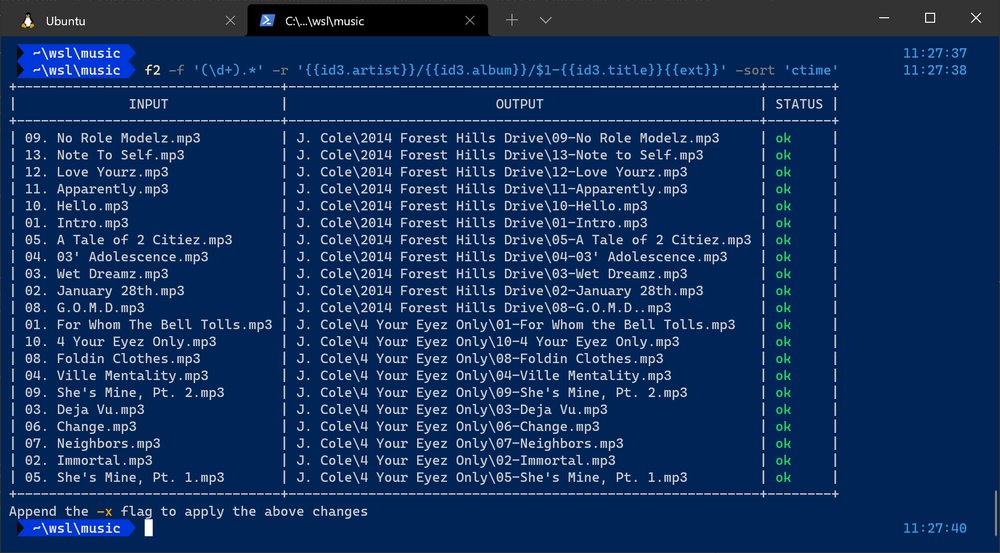Click input '05. She's Mine, Pt. 1.mp3'
This screenshot has width=1000, height=553.
point(125,477)
